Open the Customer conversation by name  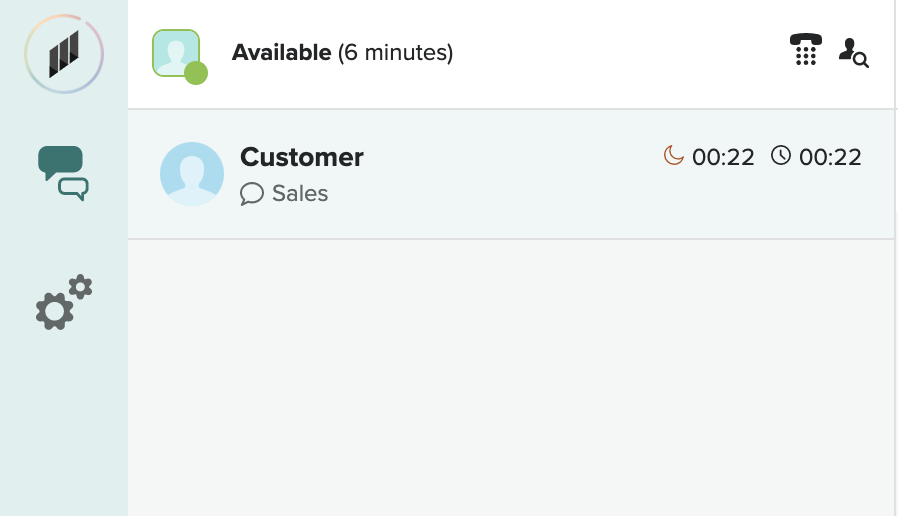pyautogui.click(x=302, y=157)
